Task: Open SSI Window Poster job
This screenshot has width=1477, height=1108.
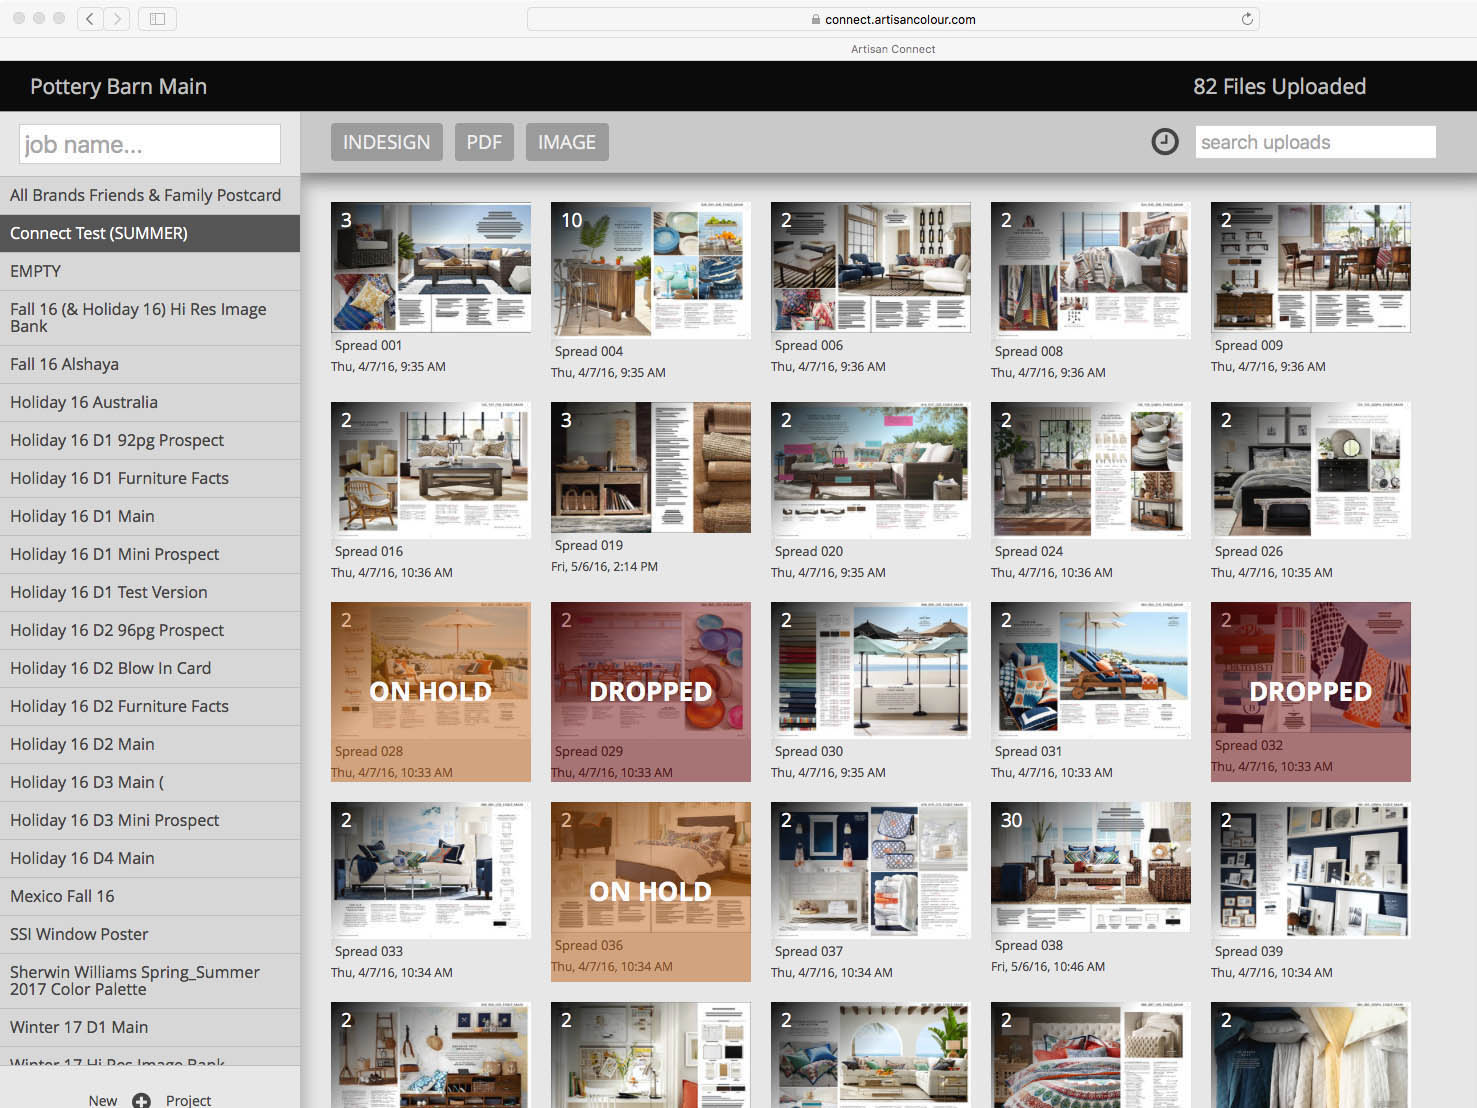Action: tap(150, 934)
